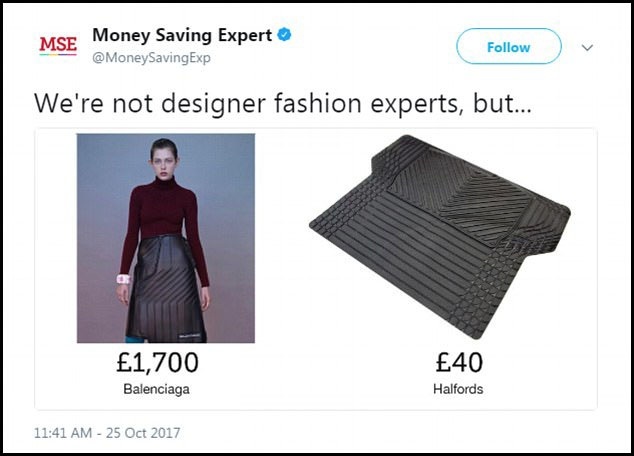Click the diagonal-ribbed section of car mat
Screen dimensions: 634x456
[x=457, y=198]
